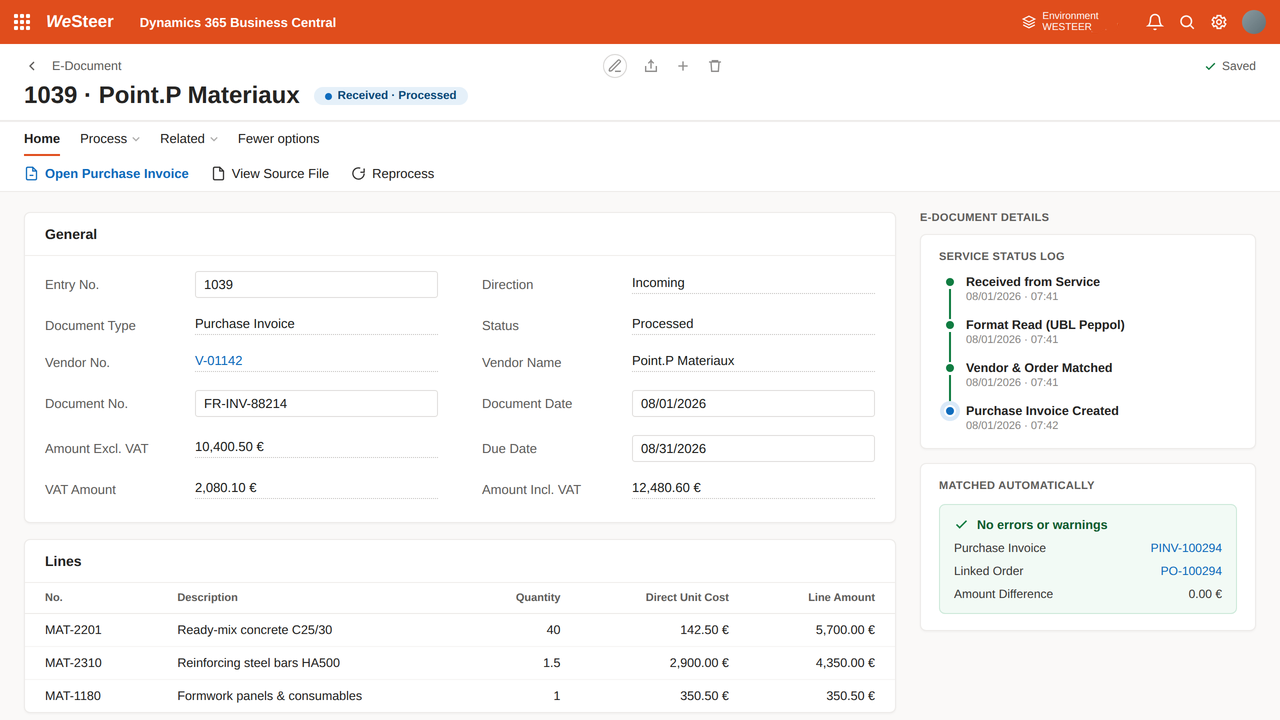Image resolution: width=1280 pixels, height=720 pixels.
Task: Open linked order PO-100294
Action: tap(1191, 571)
